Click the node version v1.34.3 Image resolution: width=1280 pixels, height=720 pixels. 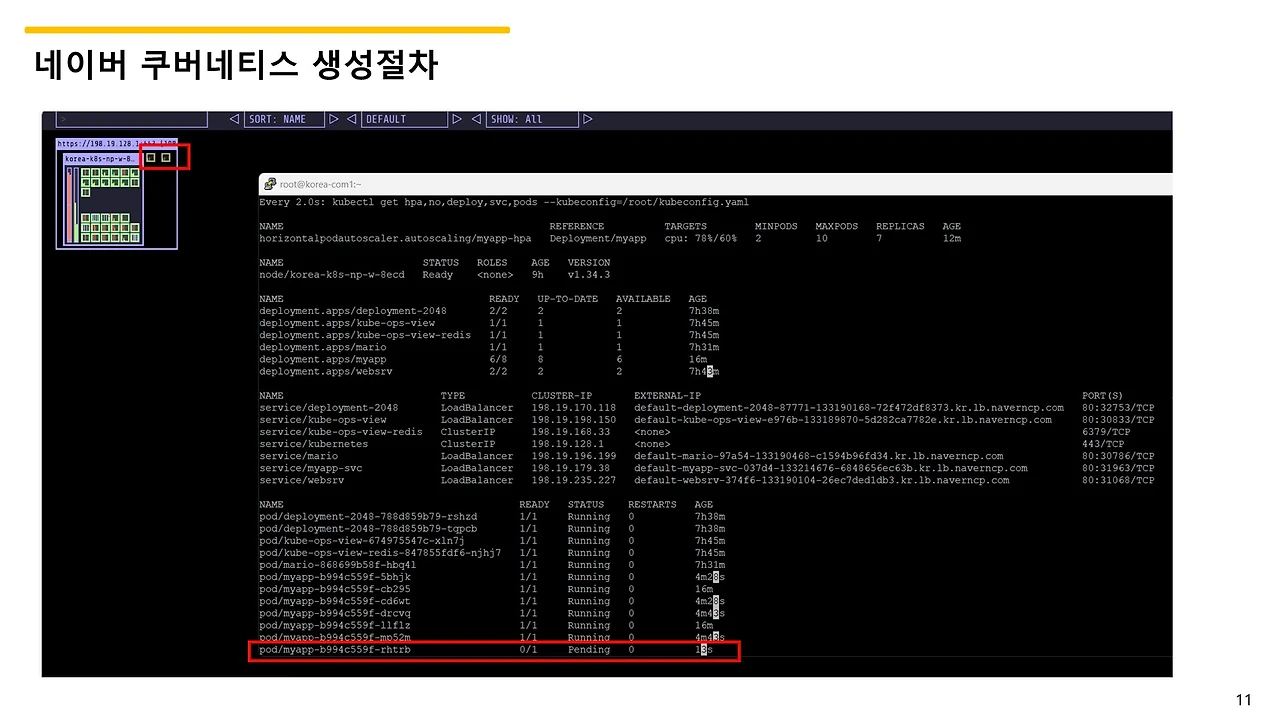coord(589,274)
